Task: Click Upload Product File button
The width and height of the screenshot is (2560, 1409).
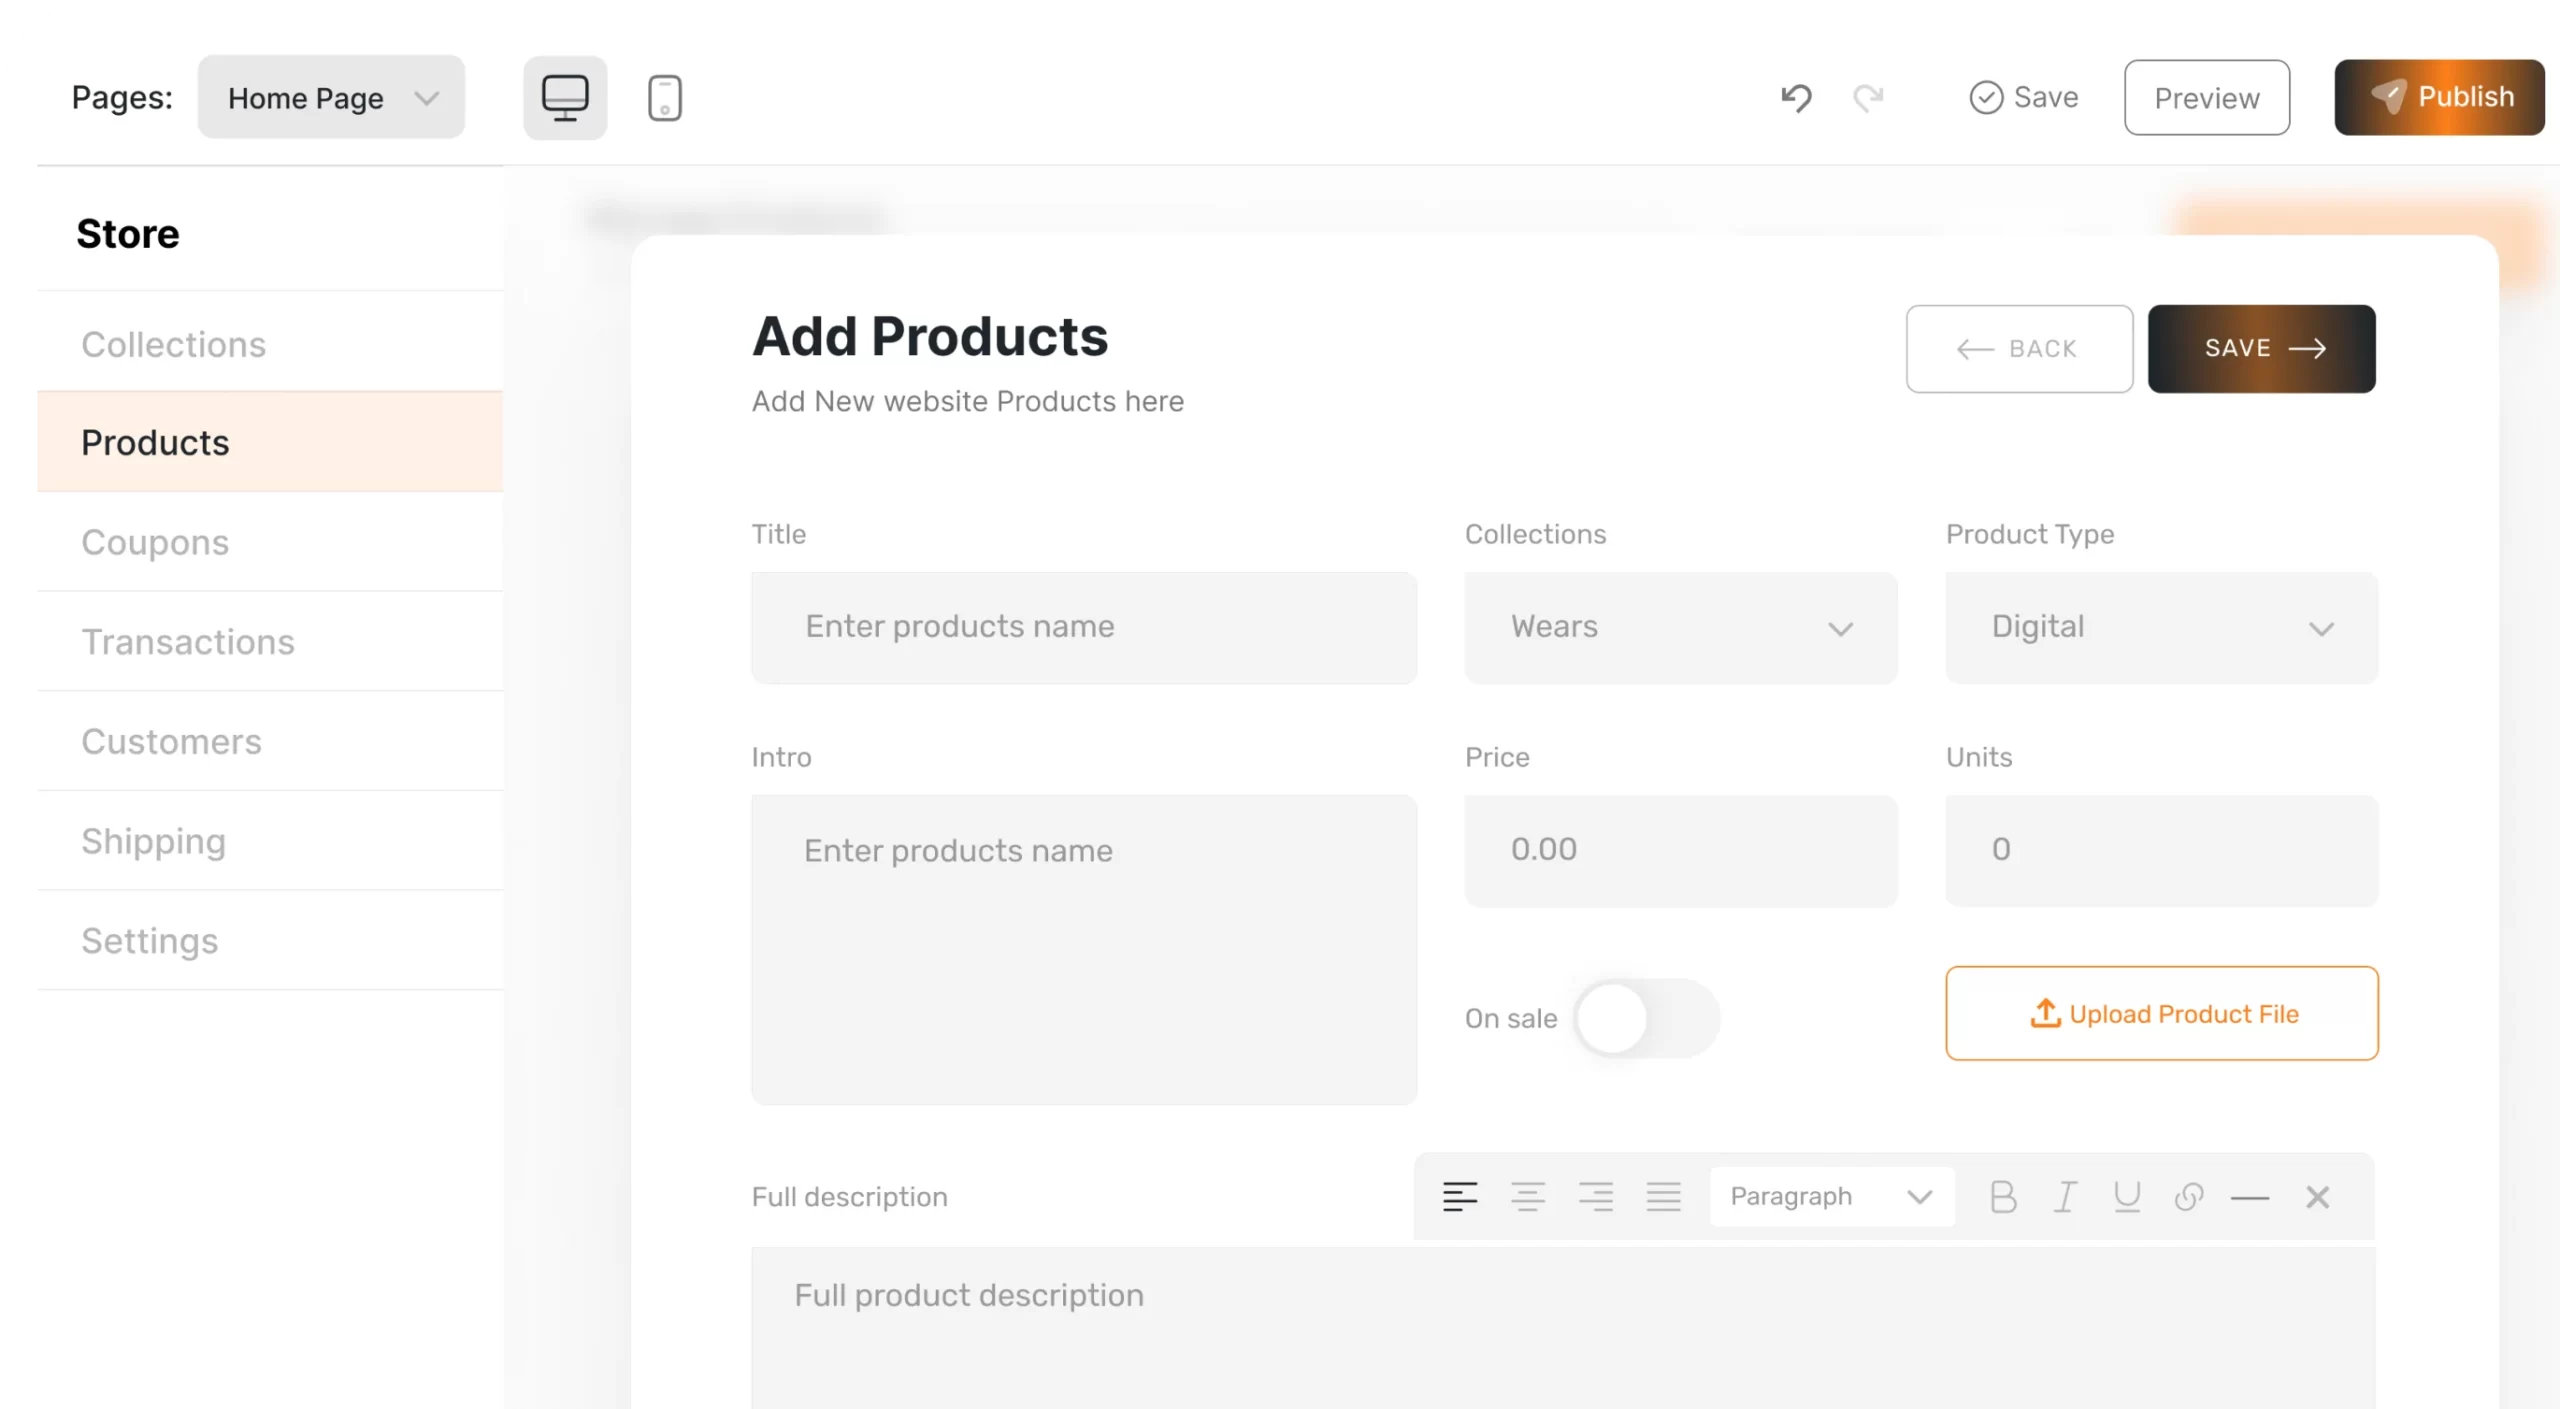Action: tap(2161, 1014)
